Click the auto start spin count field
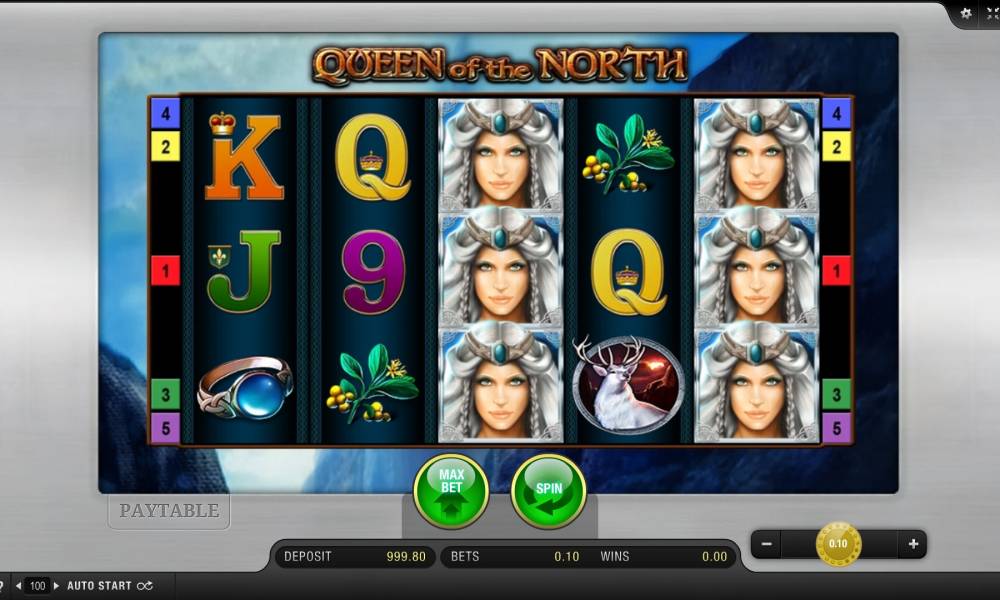 (38, 585)
